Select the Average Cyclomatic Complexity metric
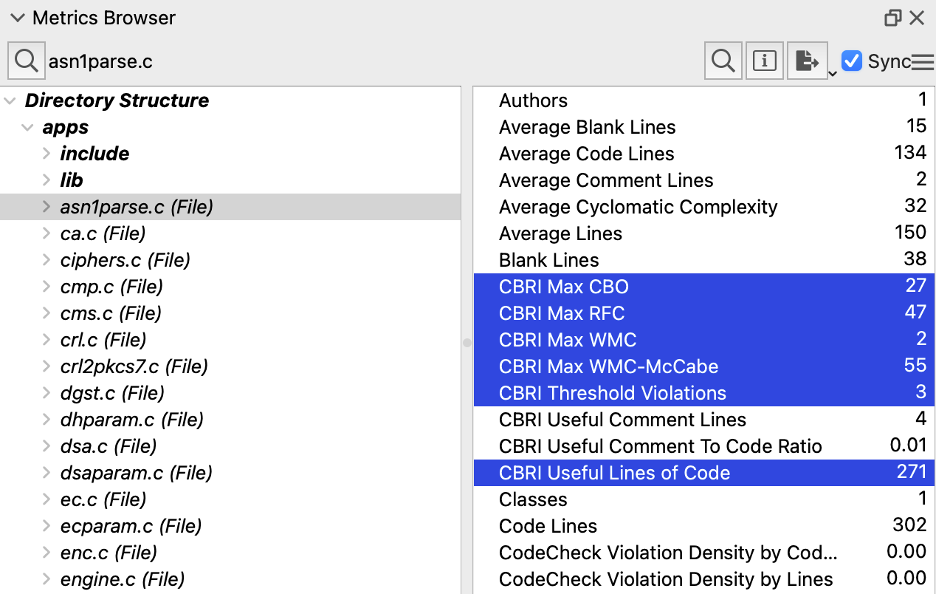This screenshot has height=594, width=936. (704, 207)
